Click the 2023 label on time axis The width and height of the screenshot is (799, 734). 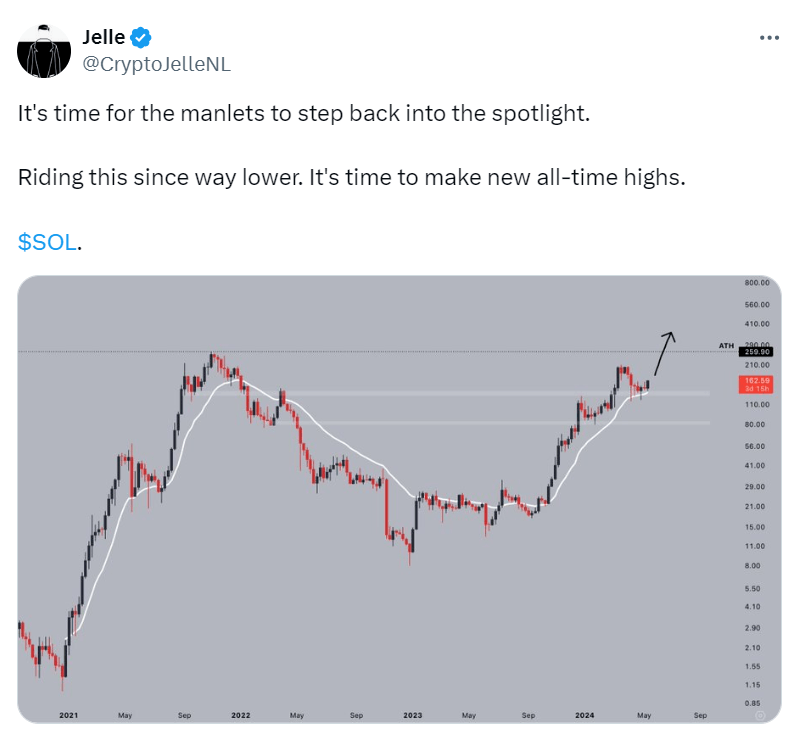coord(413,716)
